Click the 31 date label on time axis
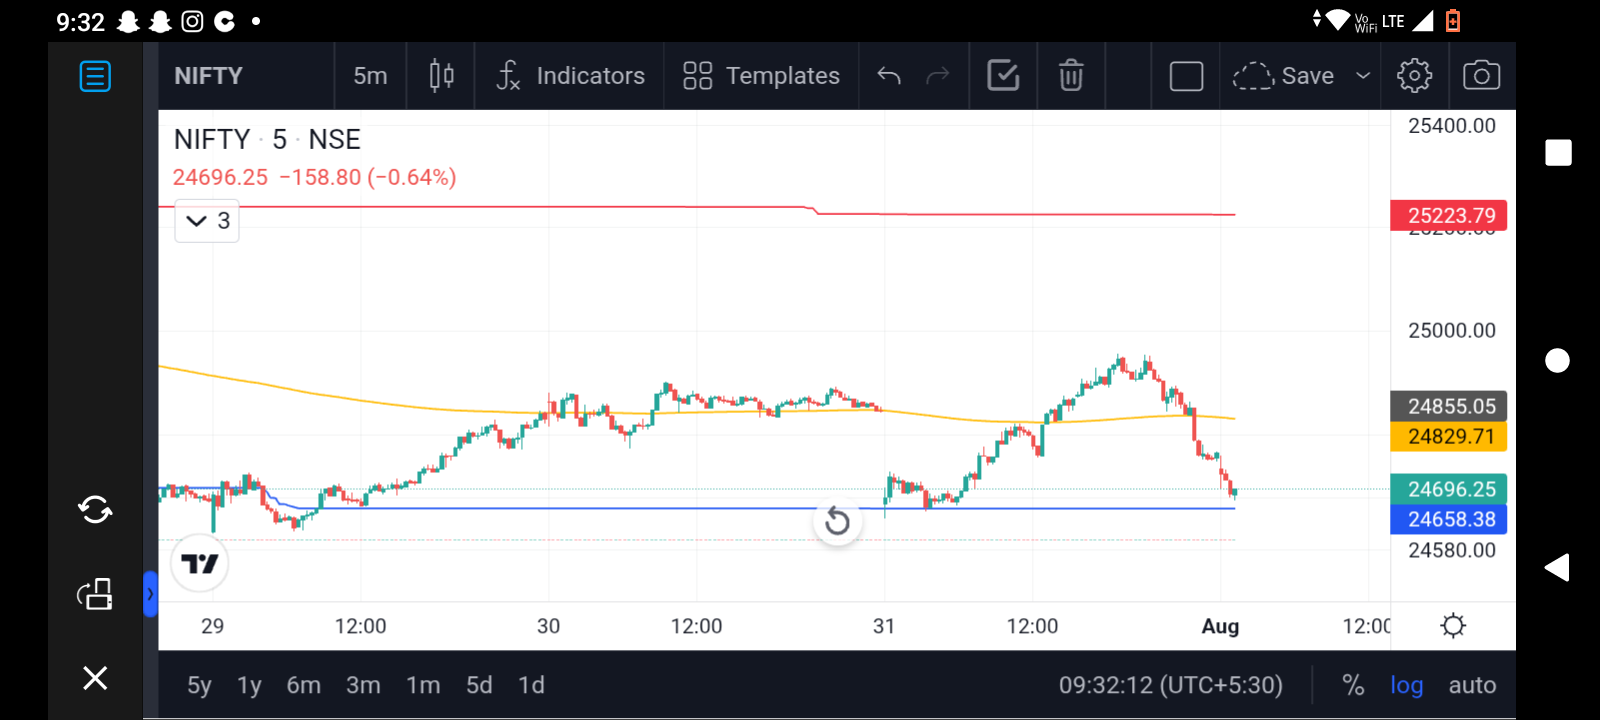Screen dimensions: 1600x720 click(884, 626)
